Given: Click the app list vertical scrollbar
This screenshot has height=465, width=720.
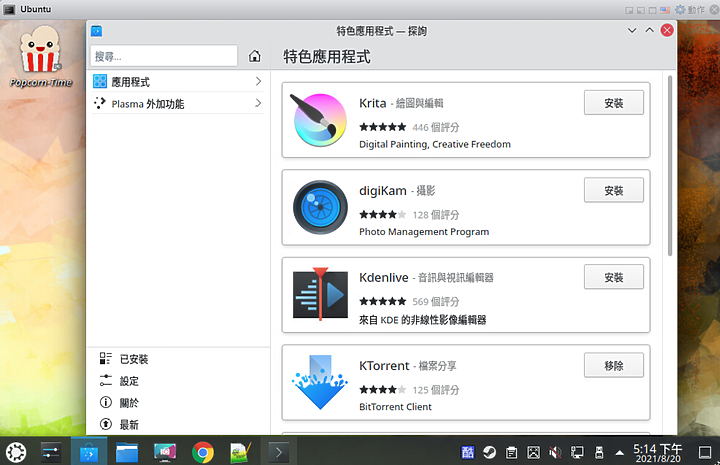Looking at the screenshot, I should [670, 165].
